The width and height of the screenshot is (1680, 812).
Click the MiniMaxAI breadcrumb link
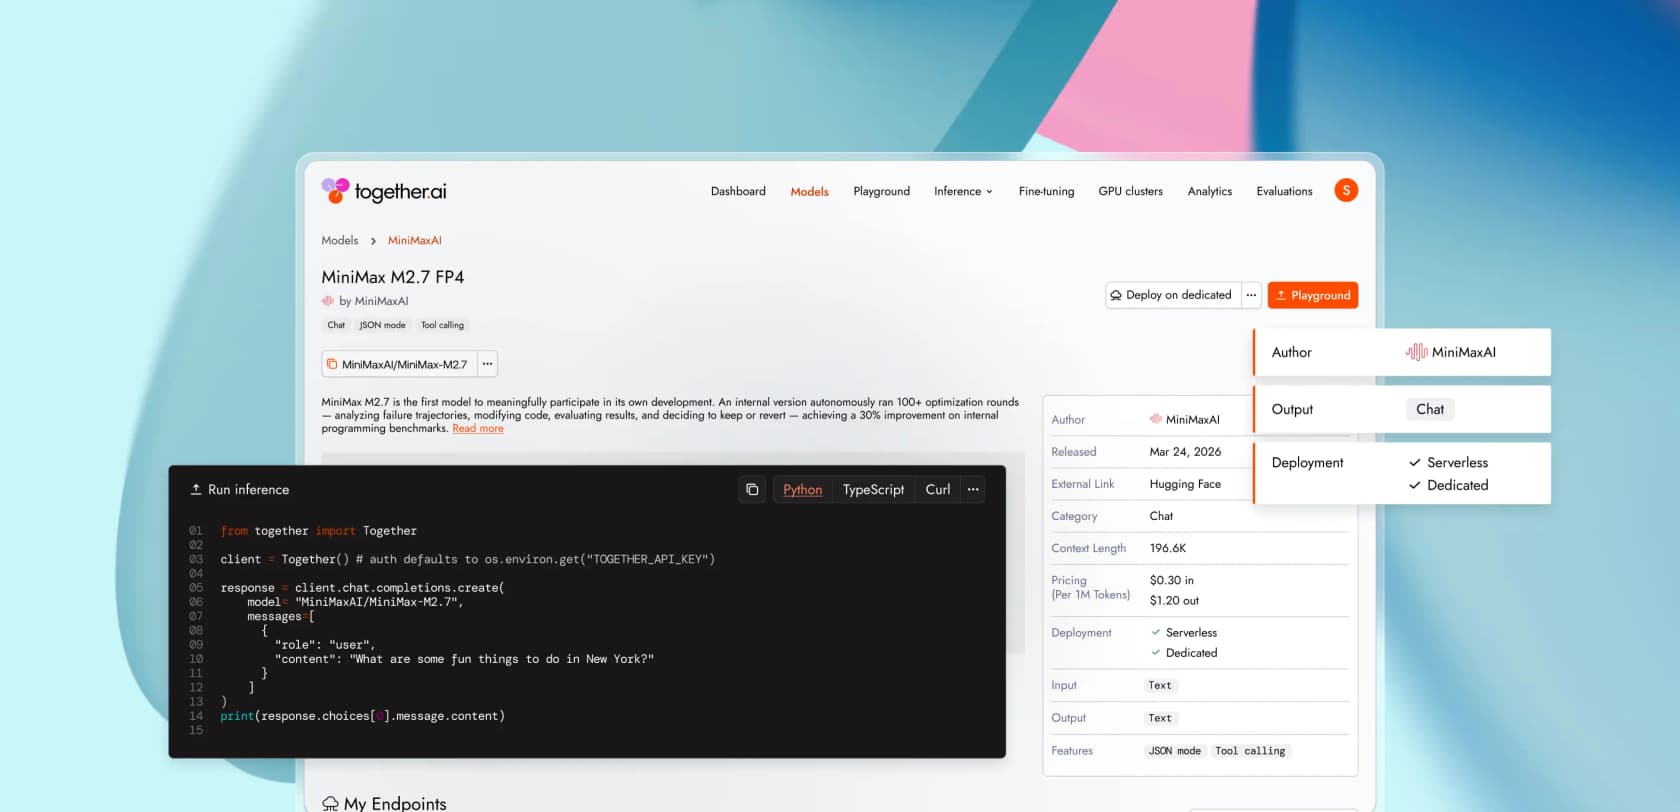point(414,240)
